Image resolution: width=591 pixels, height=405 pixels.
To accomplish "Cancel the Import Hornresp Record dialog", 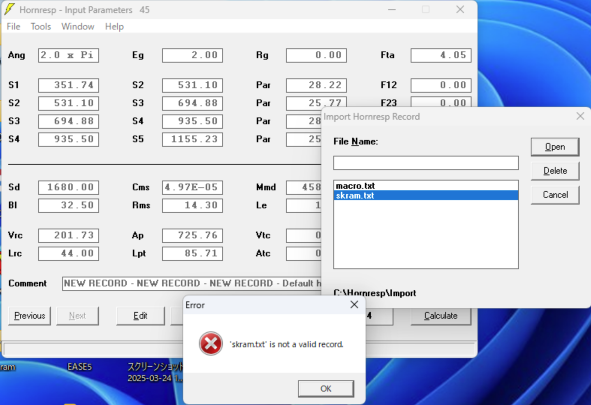I will (x=555, y=195).
